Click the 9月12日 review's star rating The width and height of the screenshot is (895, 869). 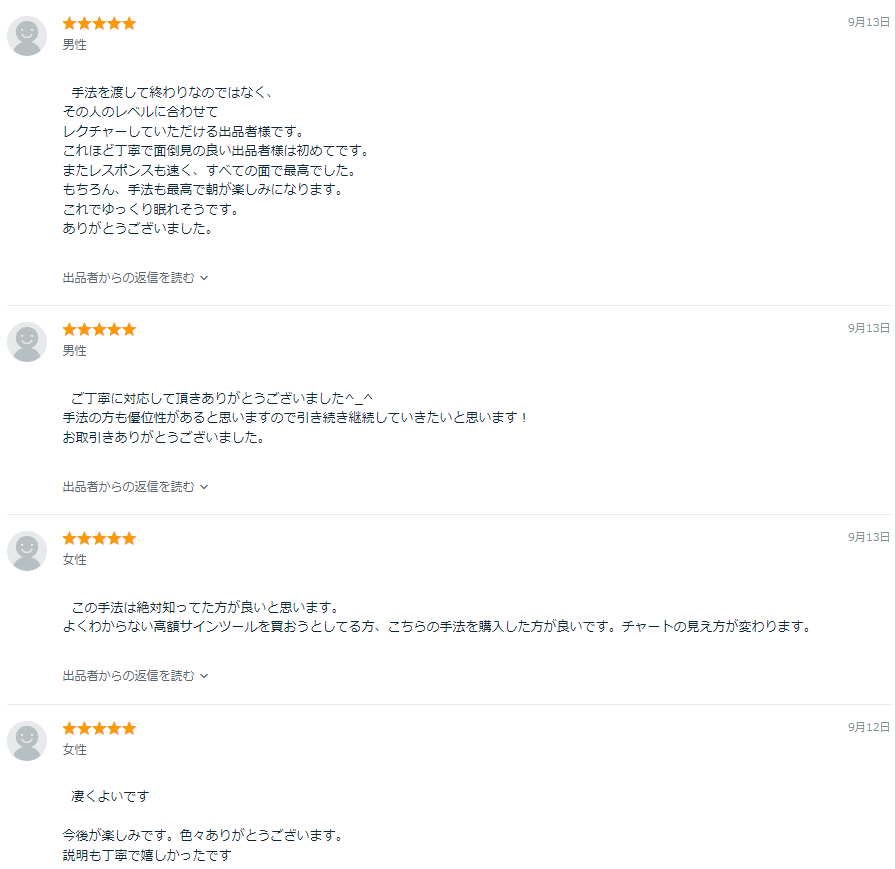pyautogui.click(x=99, y=729)
